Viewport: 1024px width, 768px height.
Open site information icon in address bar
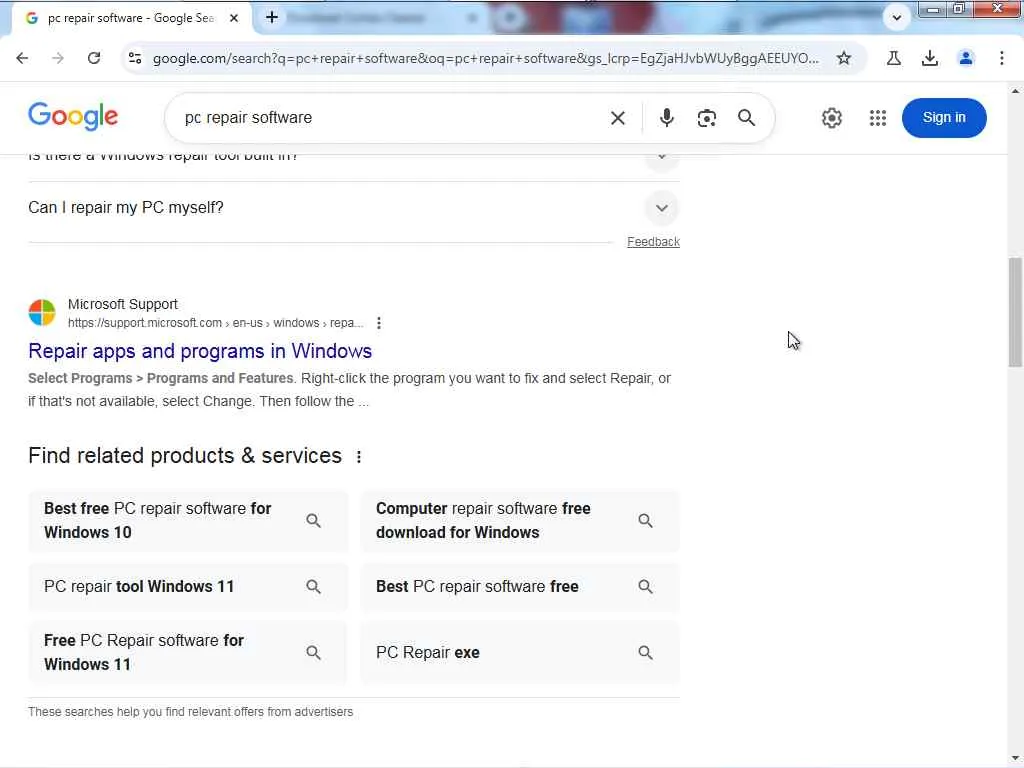pyautogui.click(x=135, y=58)
